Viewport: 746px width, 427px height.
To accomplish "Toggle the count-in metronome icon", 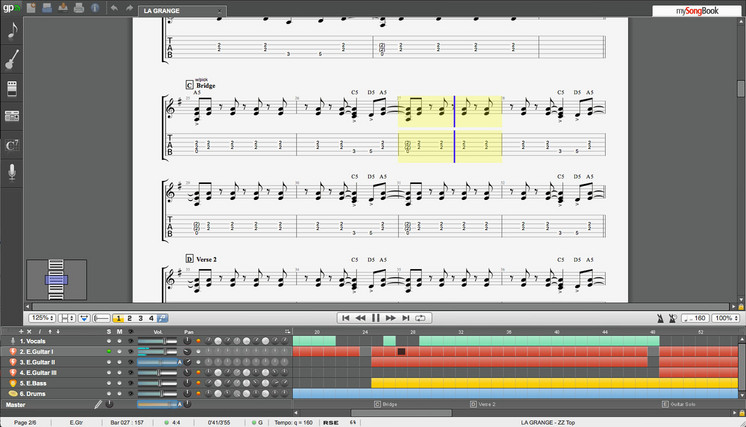I will coord(673,318).
